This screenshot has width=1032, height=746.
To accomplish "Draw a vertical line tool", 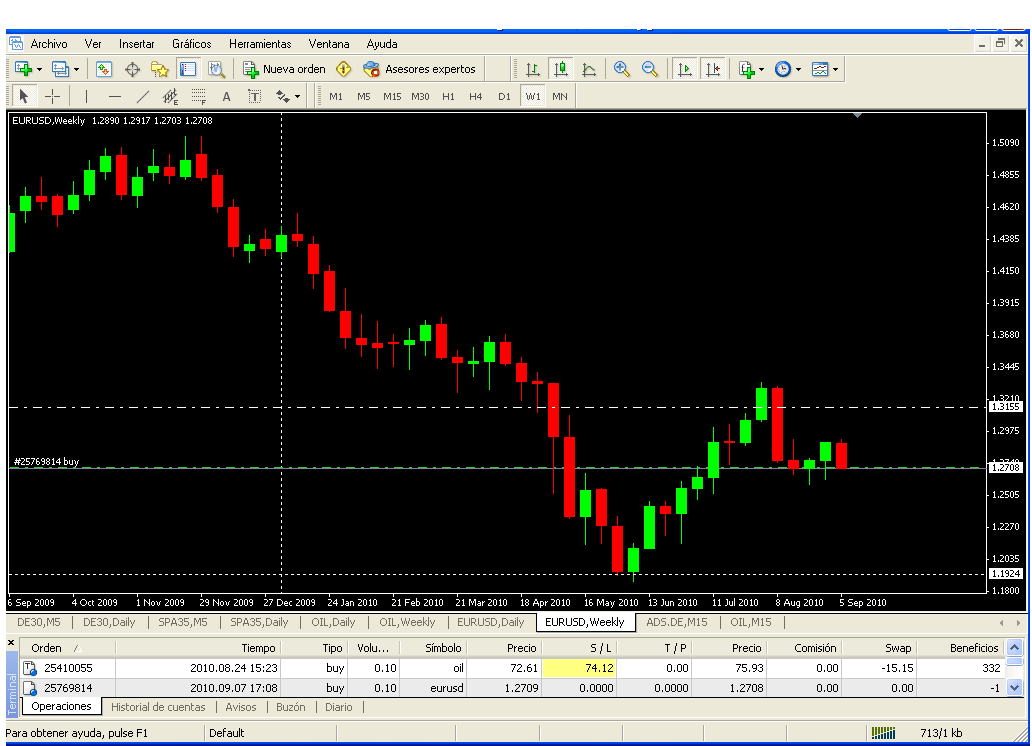I will [86, 97].
